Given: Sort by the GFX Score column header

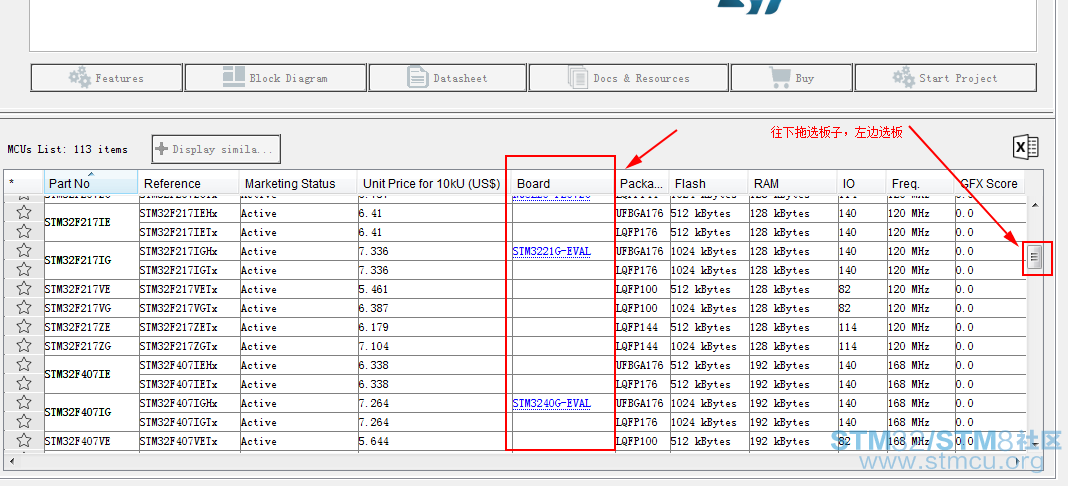Looking at the screenshot, I should pos(989,183).
